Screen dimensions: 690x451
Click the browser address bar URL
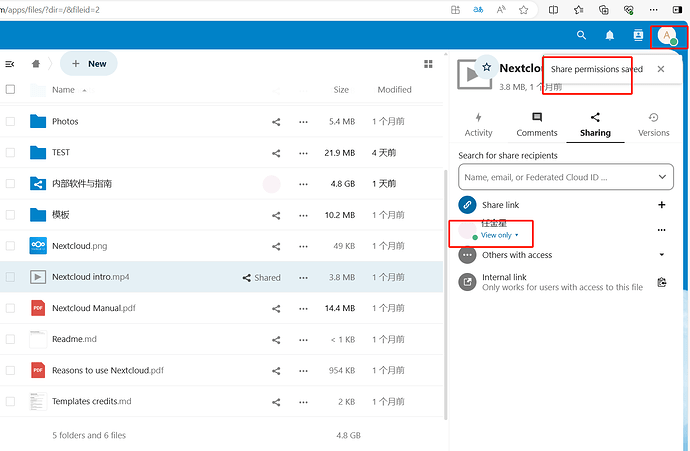[x=50, y=9]
